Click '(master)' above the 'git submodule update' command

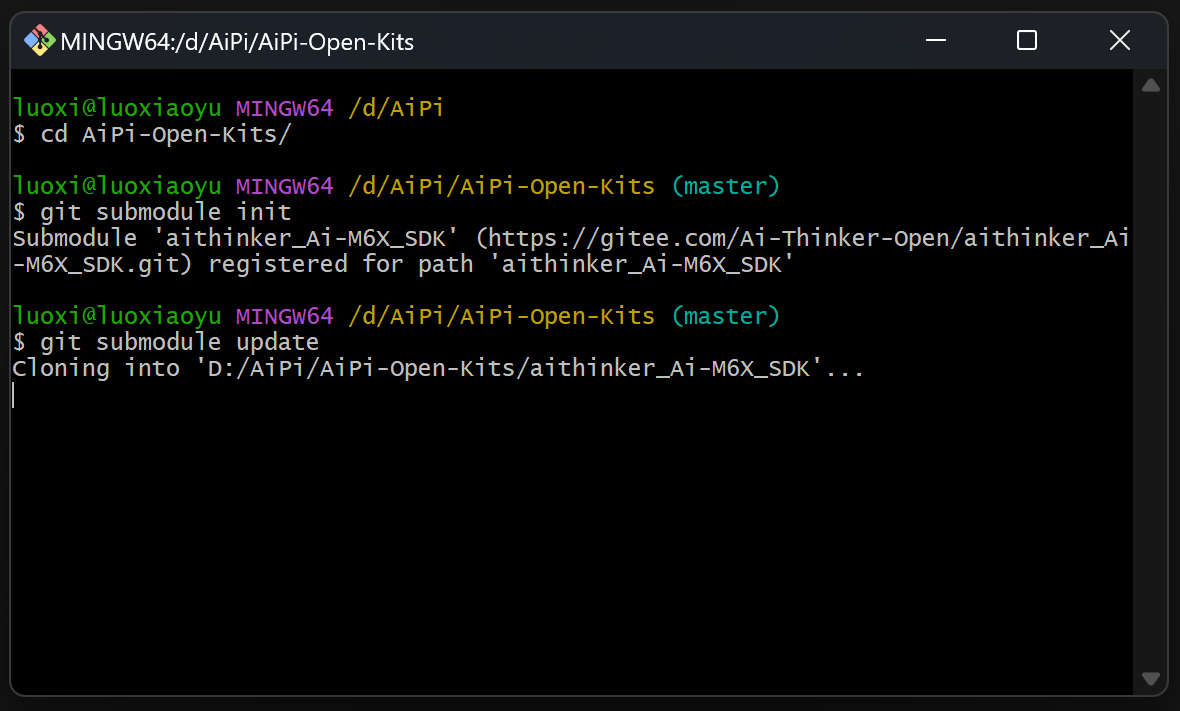pos(725,316)
